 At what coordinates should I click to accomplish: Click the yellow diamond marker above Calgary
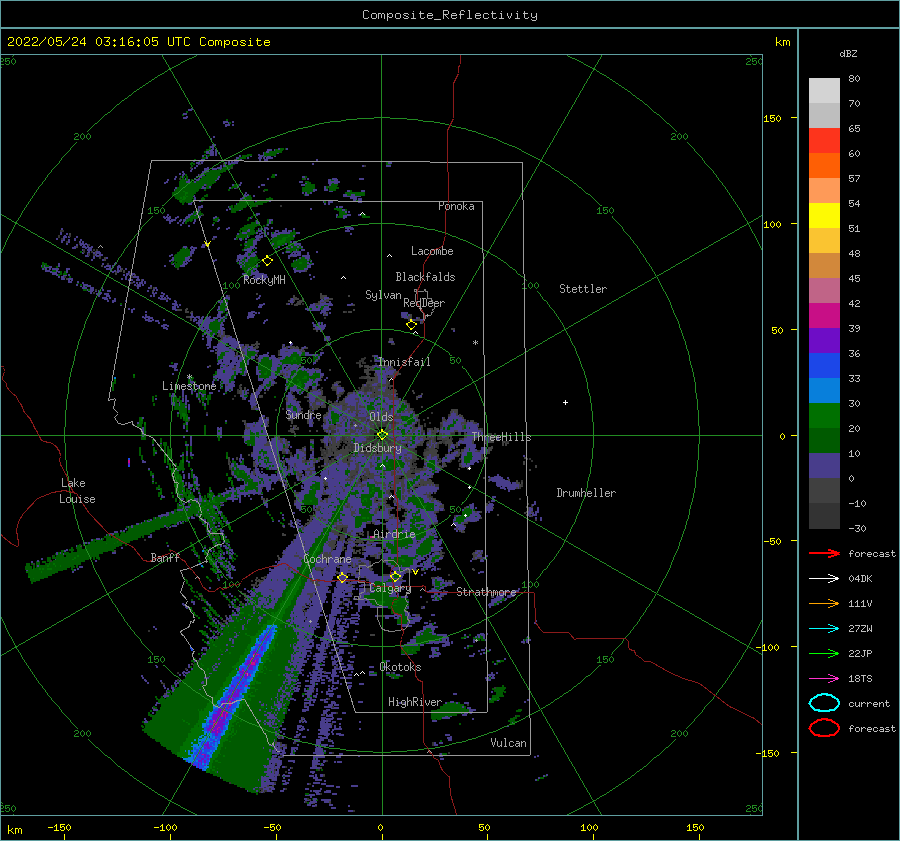tap(395, 576)
